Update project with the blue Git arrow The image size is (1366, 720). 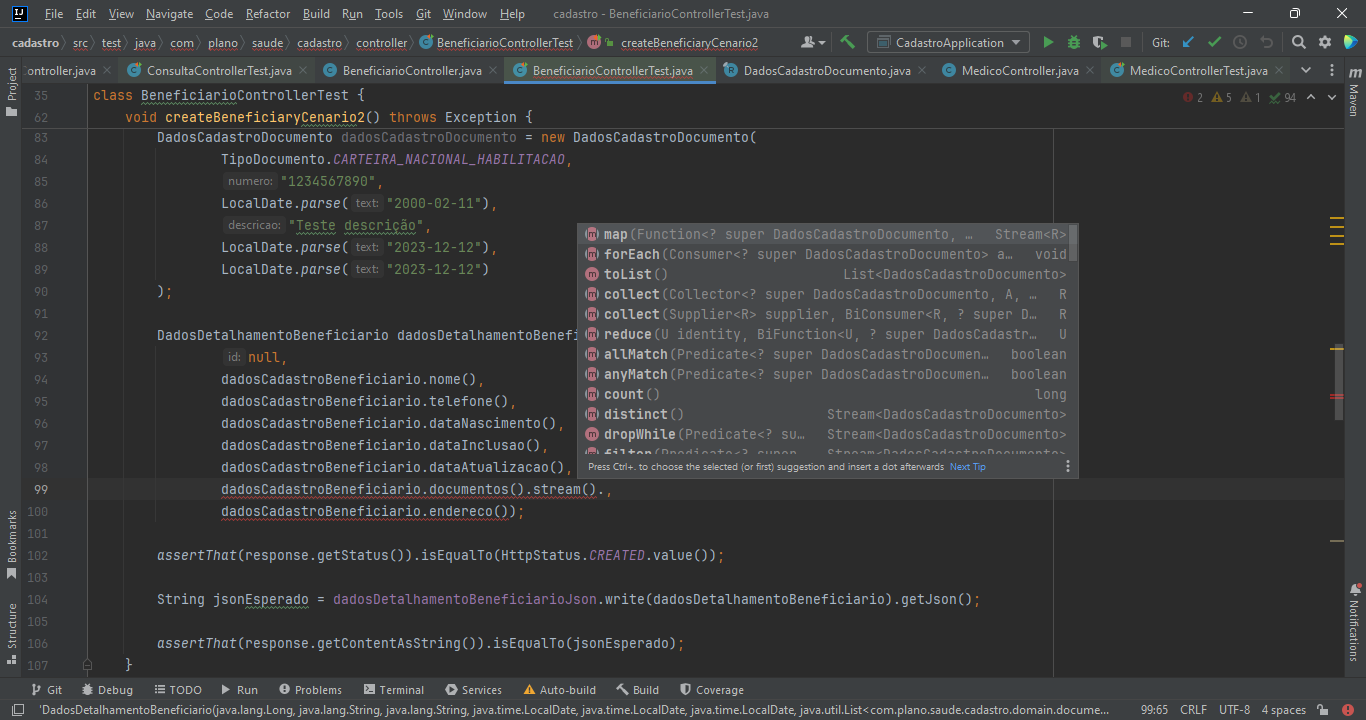[1188, 43]
